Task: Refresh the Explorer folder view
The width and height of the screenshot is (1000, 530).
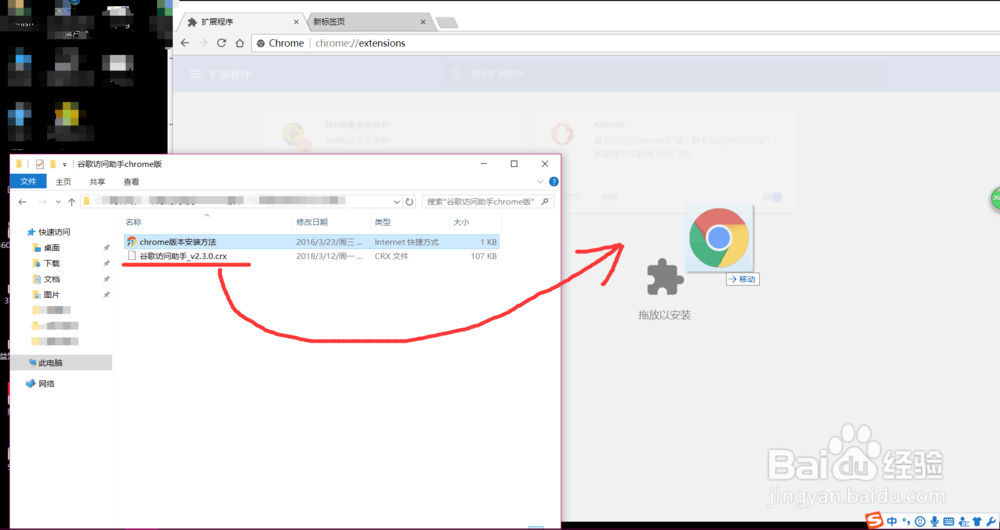Action: point(409,202)
